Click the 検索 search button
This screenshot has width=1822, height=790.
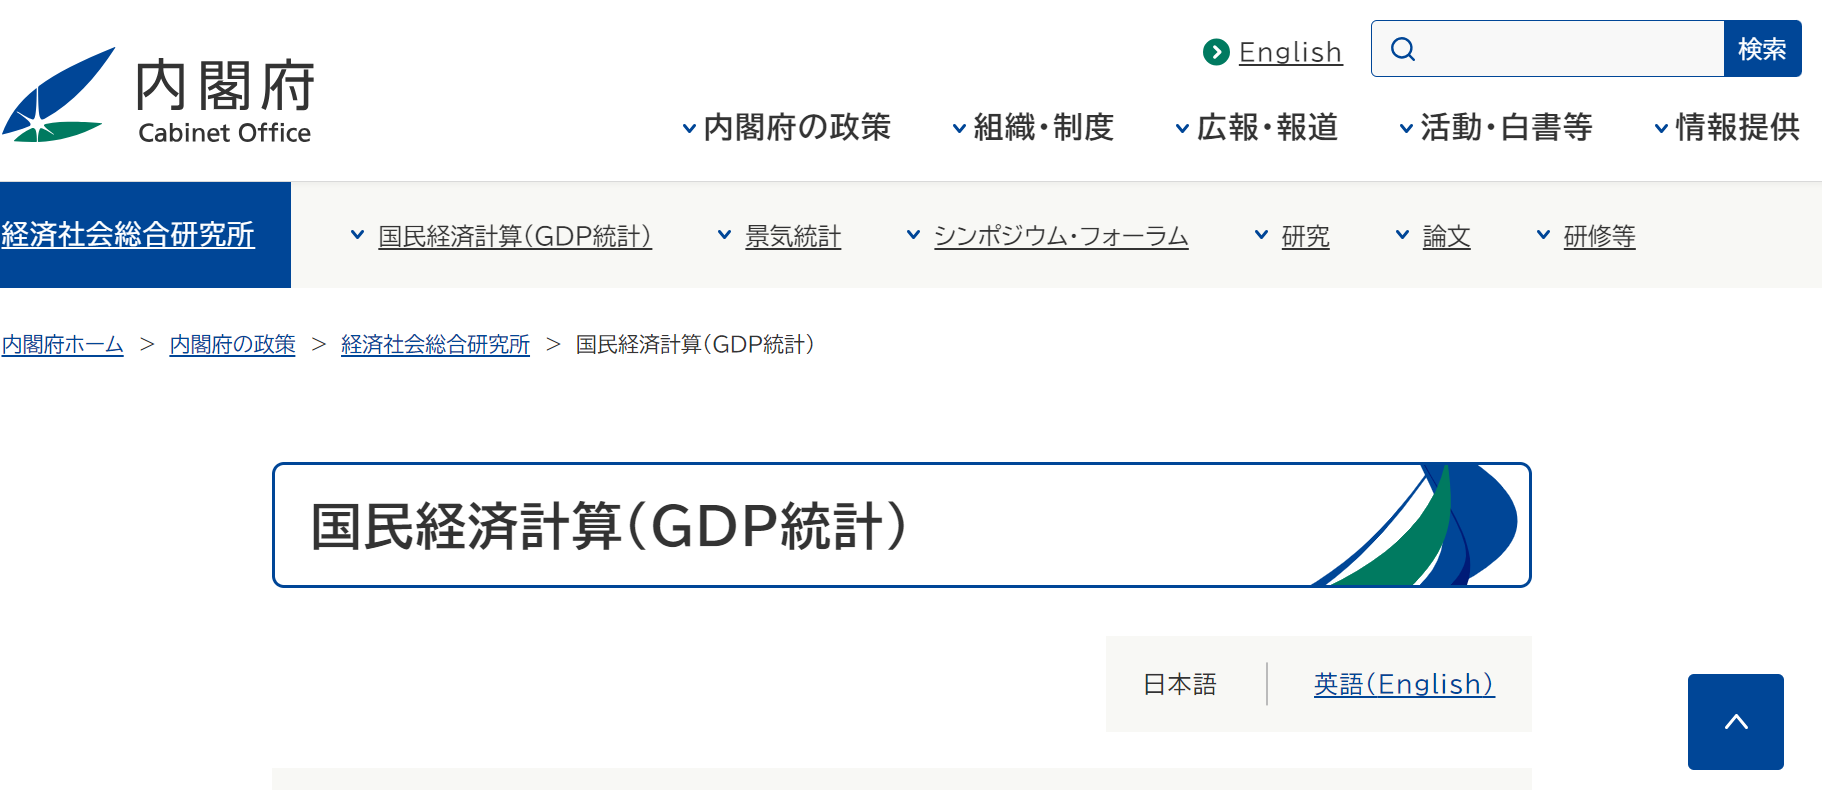coord(1762,49)
